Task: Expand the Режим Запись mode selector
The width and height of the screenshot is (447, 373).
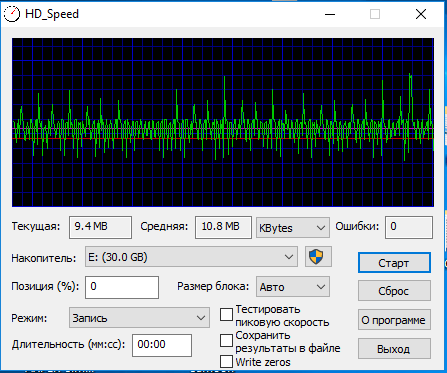Action: (x=139, y=318)
